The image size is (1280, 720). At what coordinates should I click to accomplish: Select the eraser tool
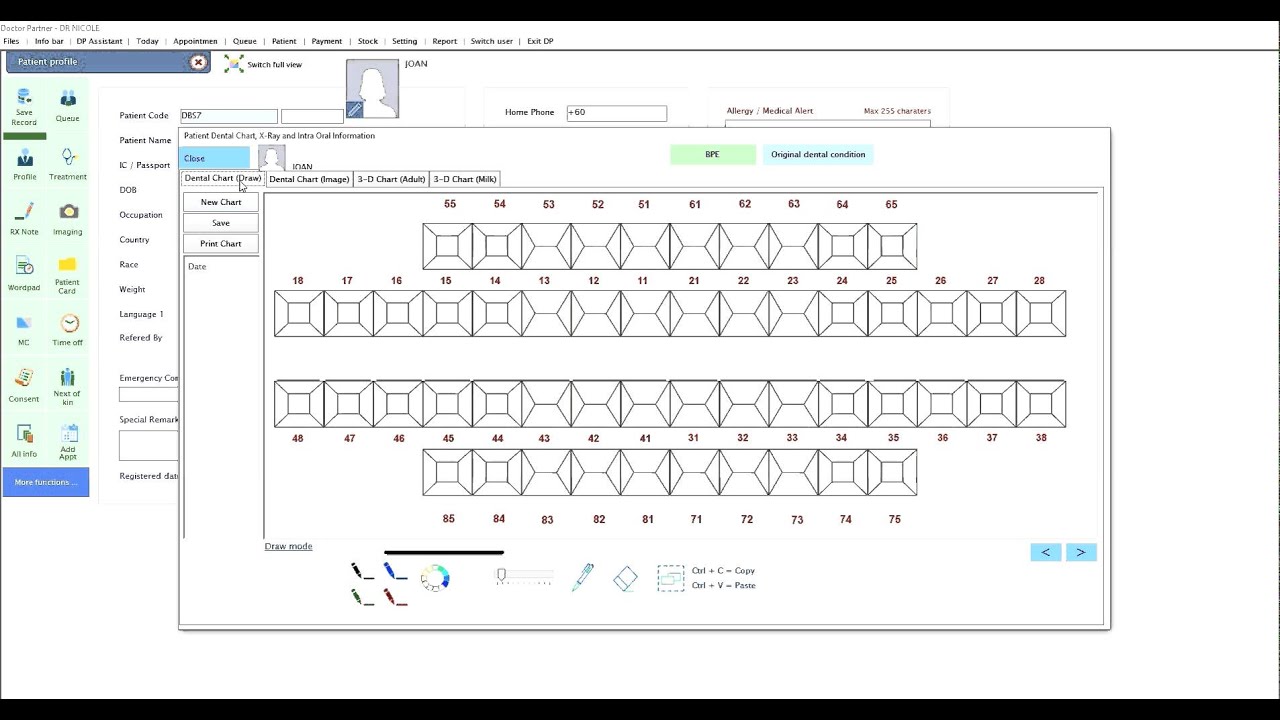[x=625, y=578]
